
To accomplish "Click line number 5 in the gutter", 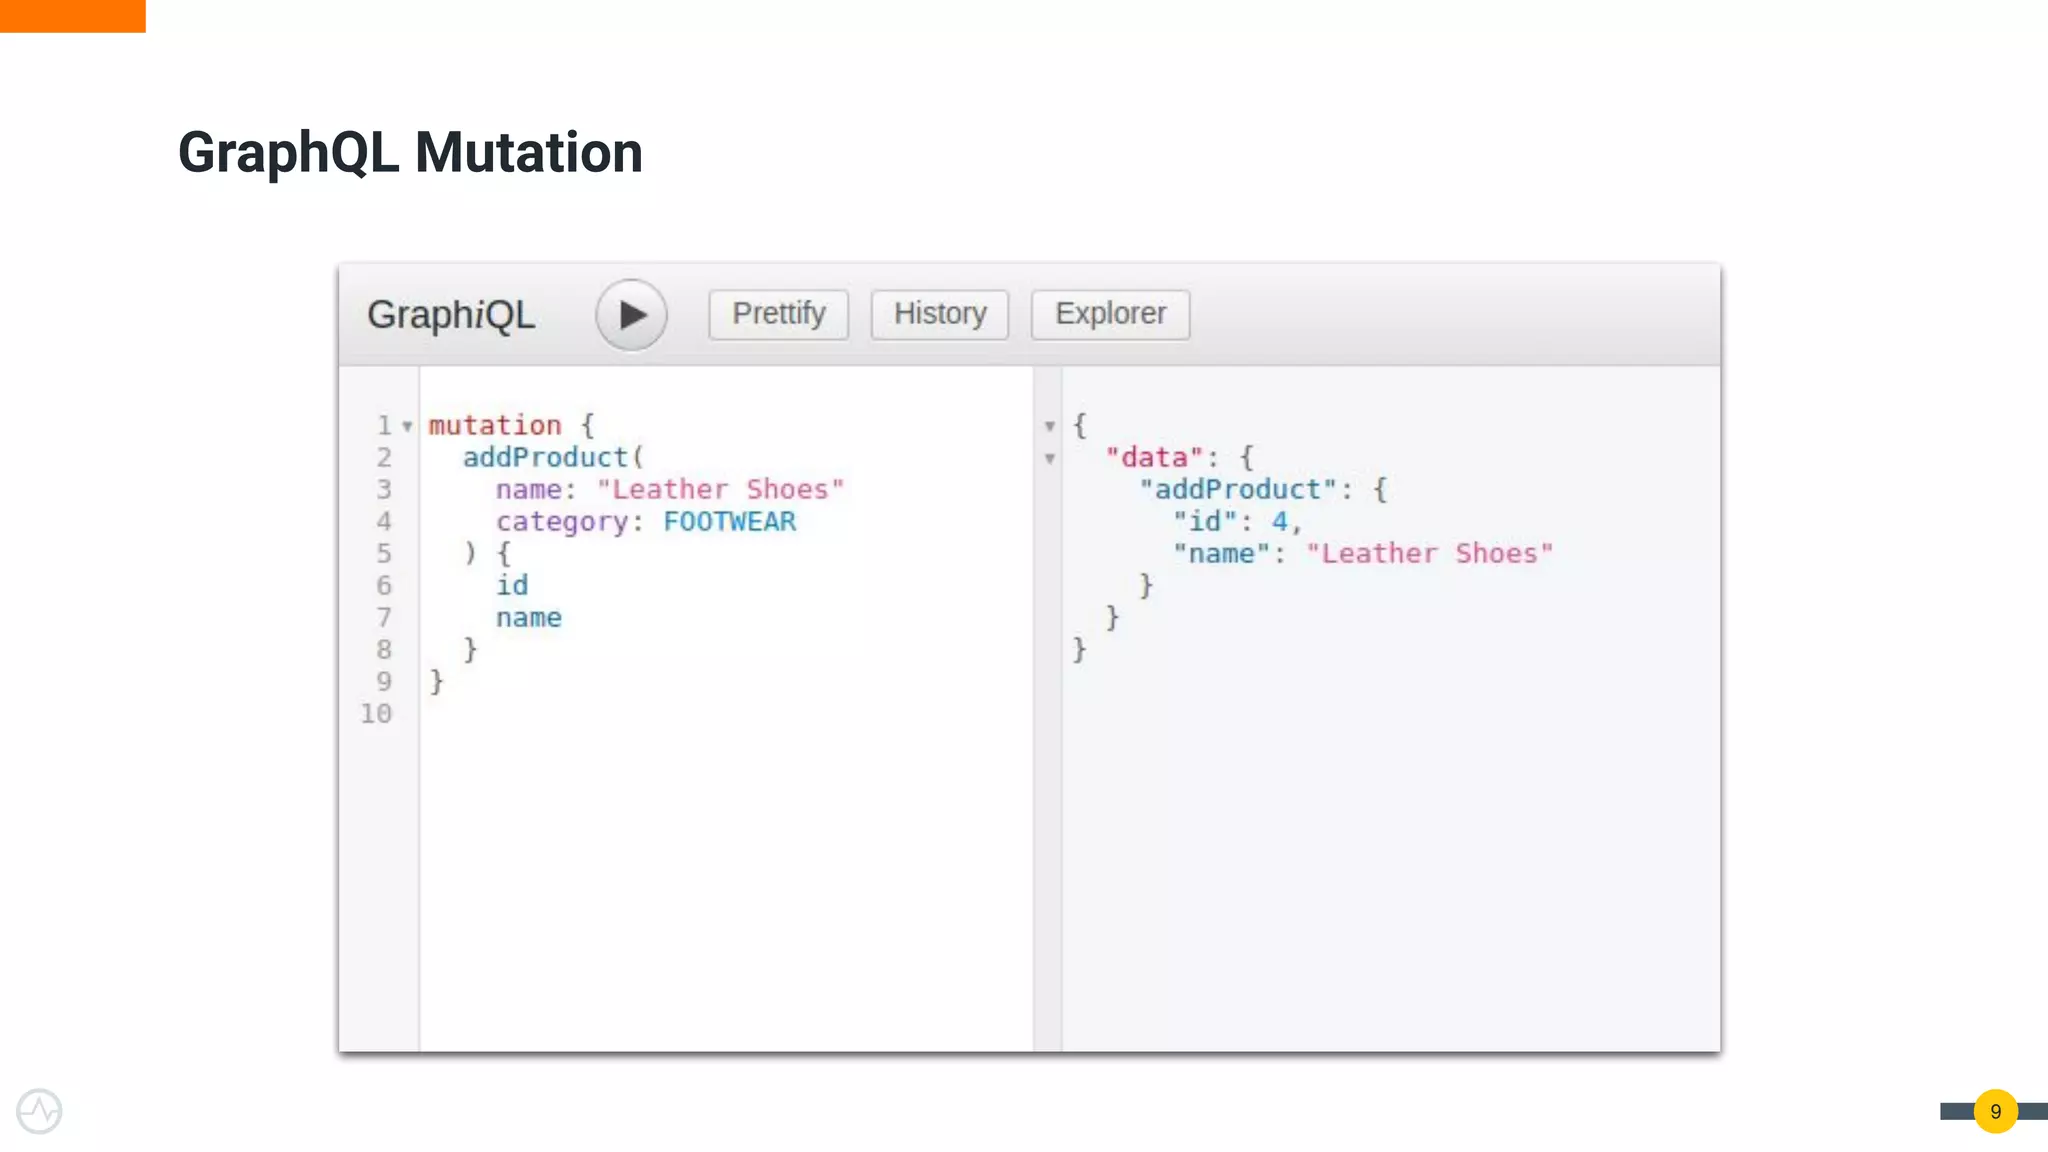I will pos(384,553).
